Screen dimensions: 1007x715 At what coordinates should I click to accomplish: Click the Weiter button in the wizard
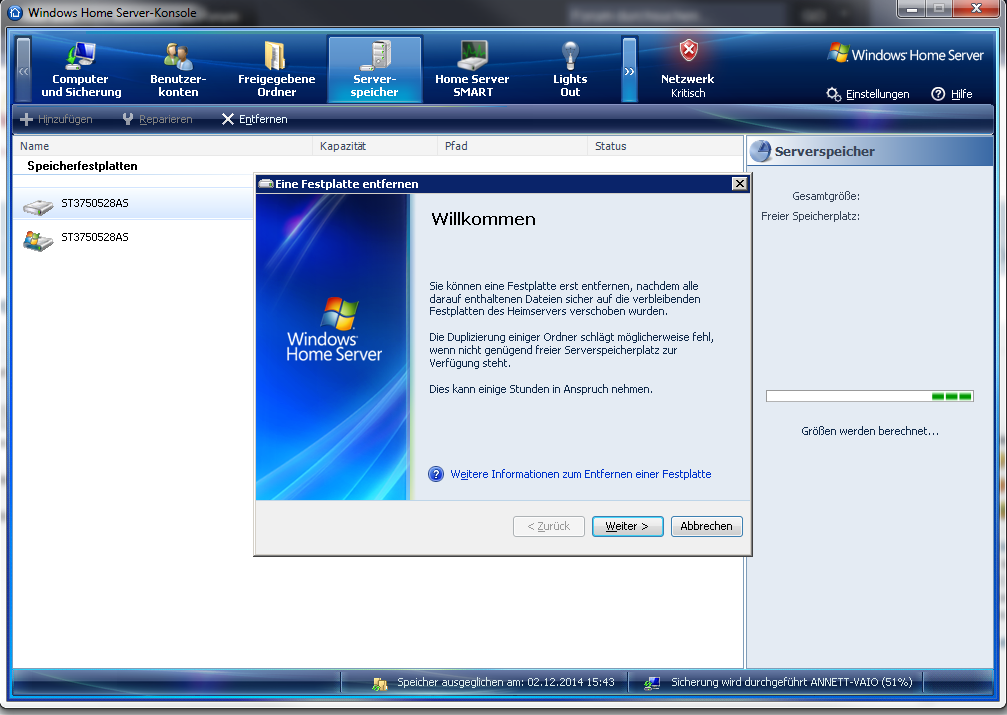[x=627, y=526]
